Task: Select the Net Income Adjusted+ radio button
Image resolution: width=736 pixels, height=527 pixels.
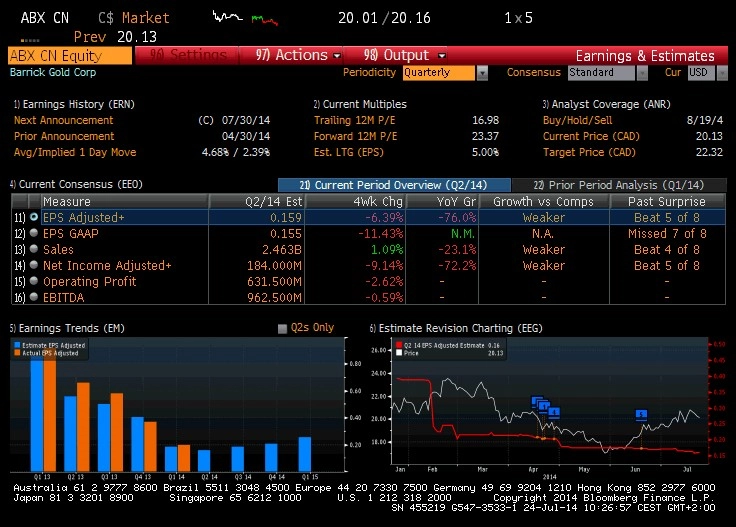Action: [34, 265]
